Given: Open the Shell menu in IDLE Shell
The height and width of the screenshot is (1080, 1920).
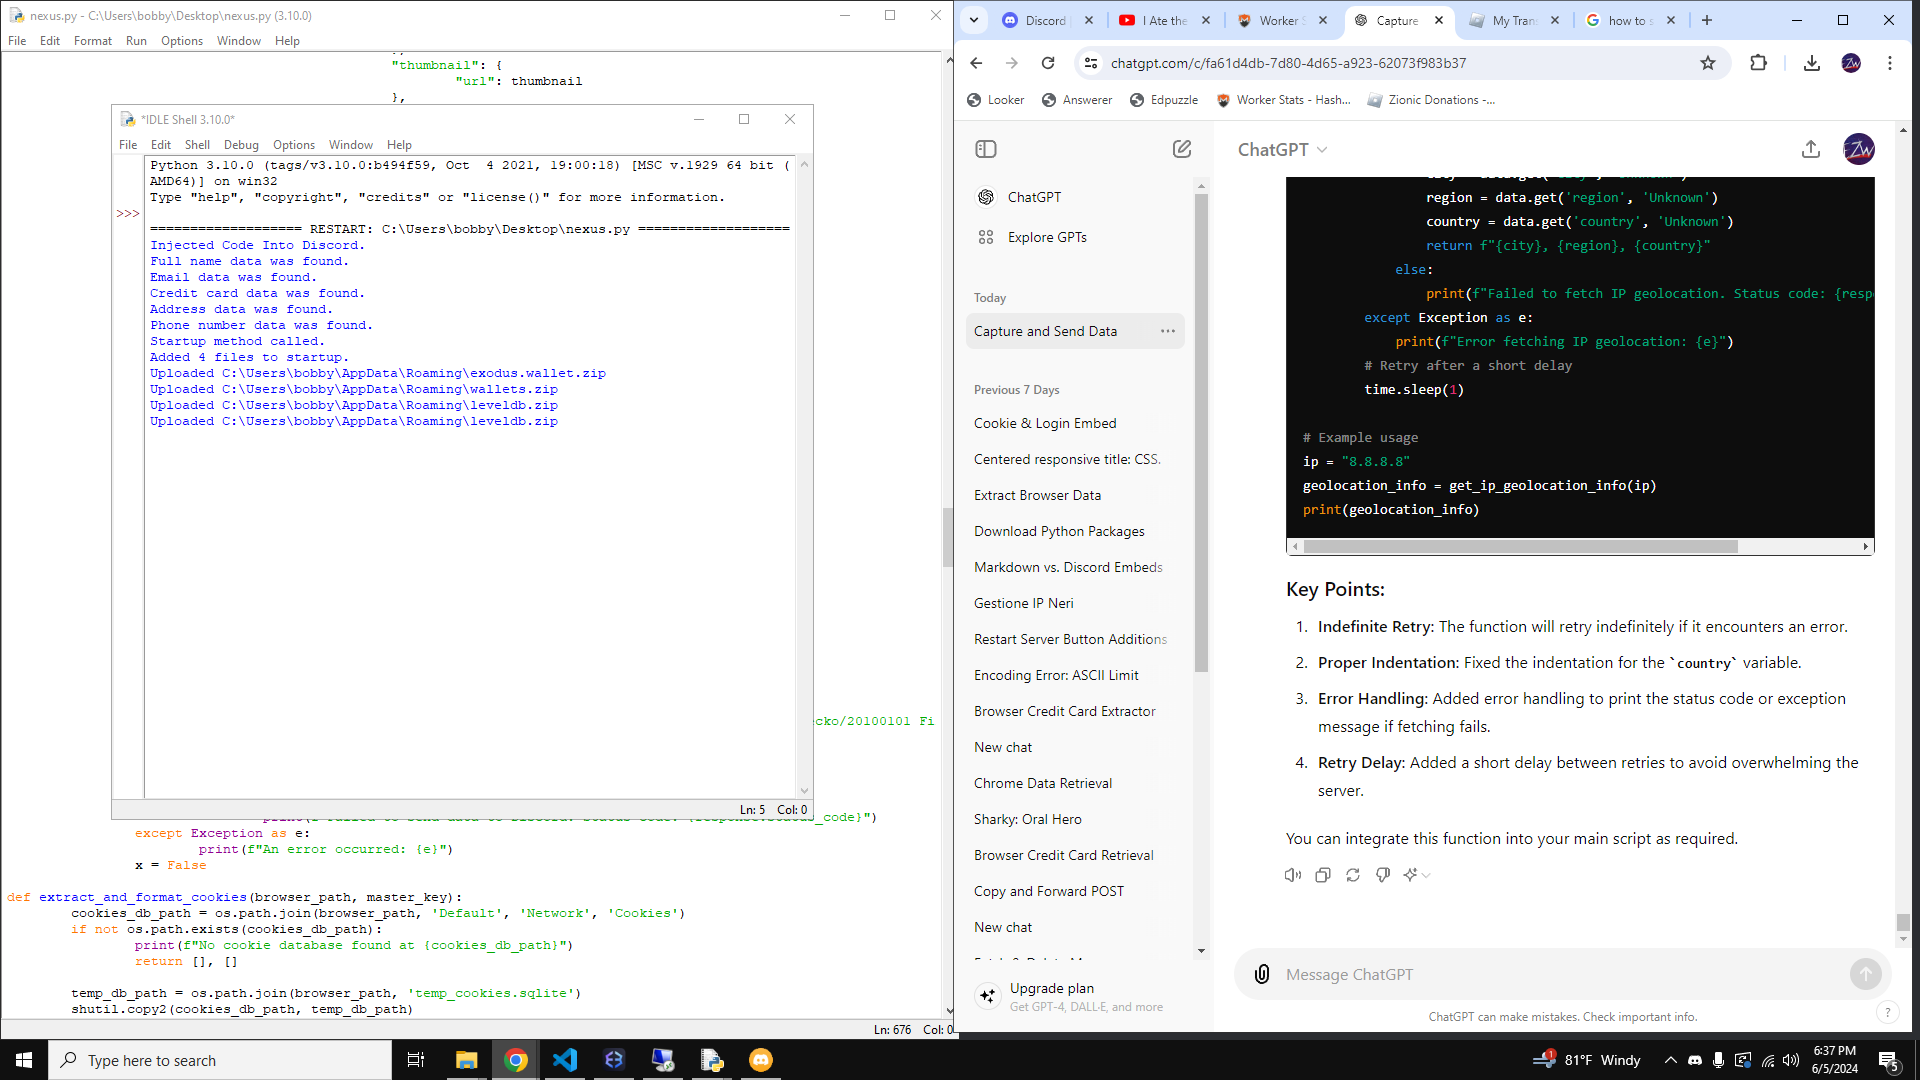Looking at the screenshot, I should point(197,145).
